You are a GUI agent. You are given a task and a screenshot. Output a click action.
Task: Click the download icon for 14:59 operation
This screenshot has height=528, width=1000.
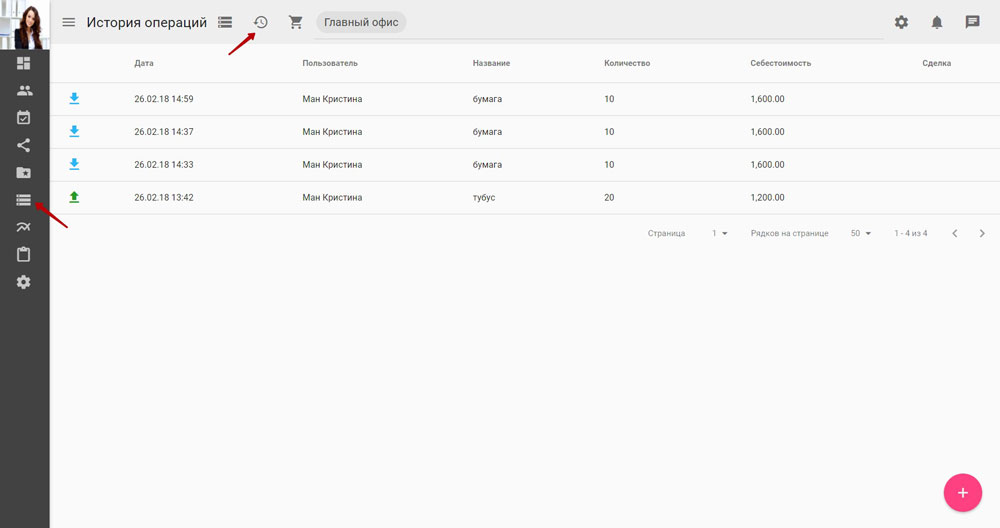[74, 98]
